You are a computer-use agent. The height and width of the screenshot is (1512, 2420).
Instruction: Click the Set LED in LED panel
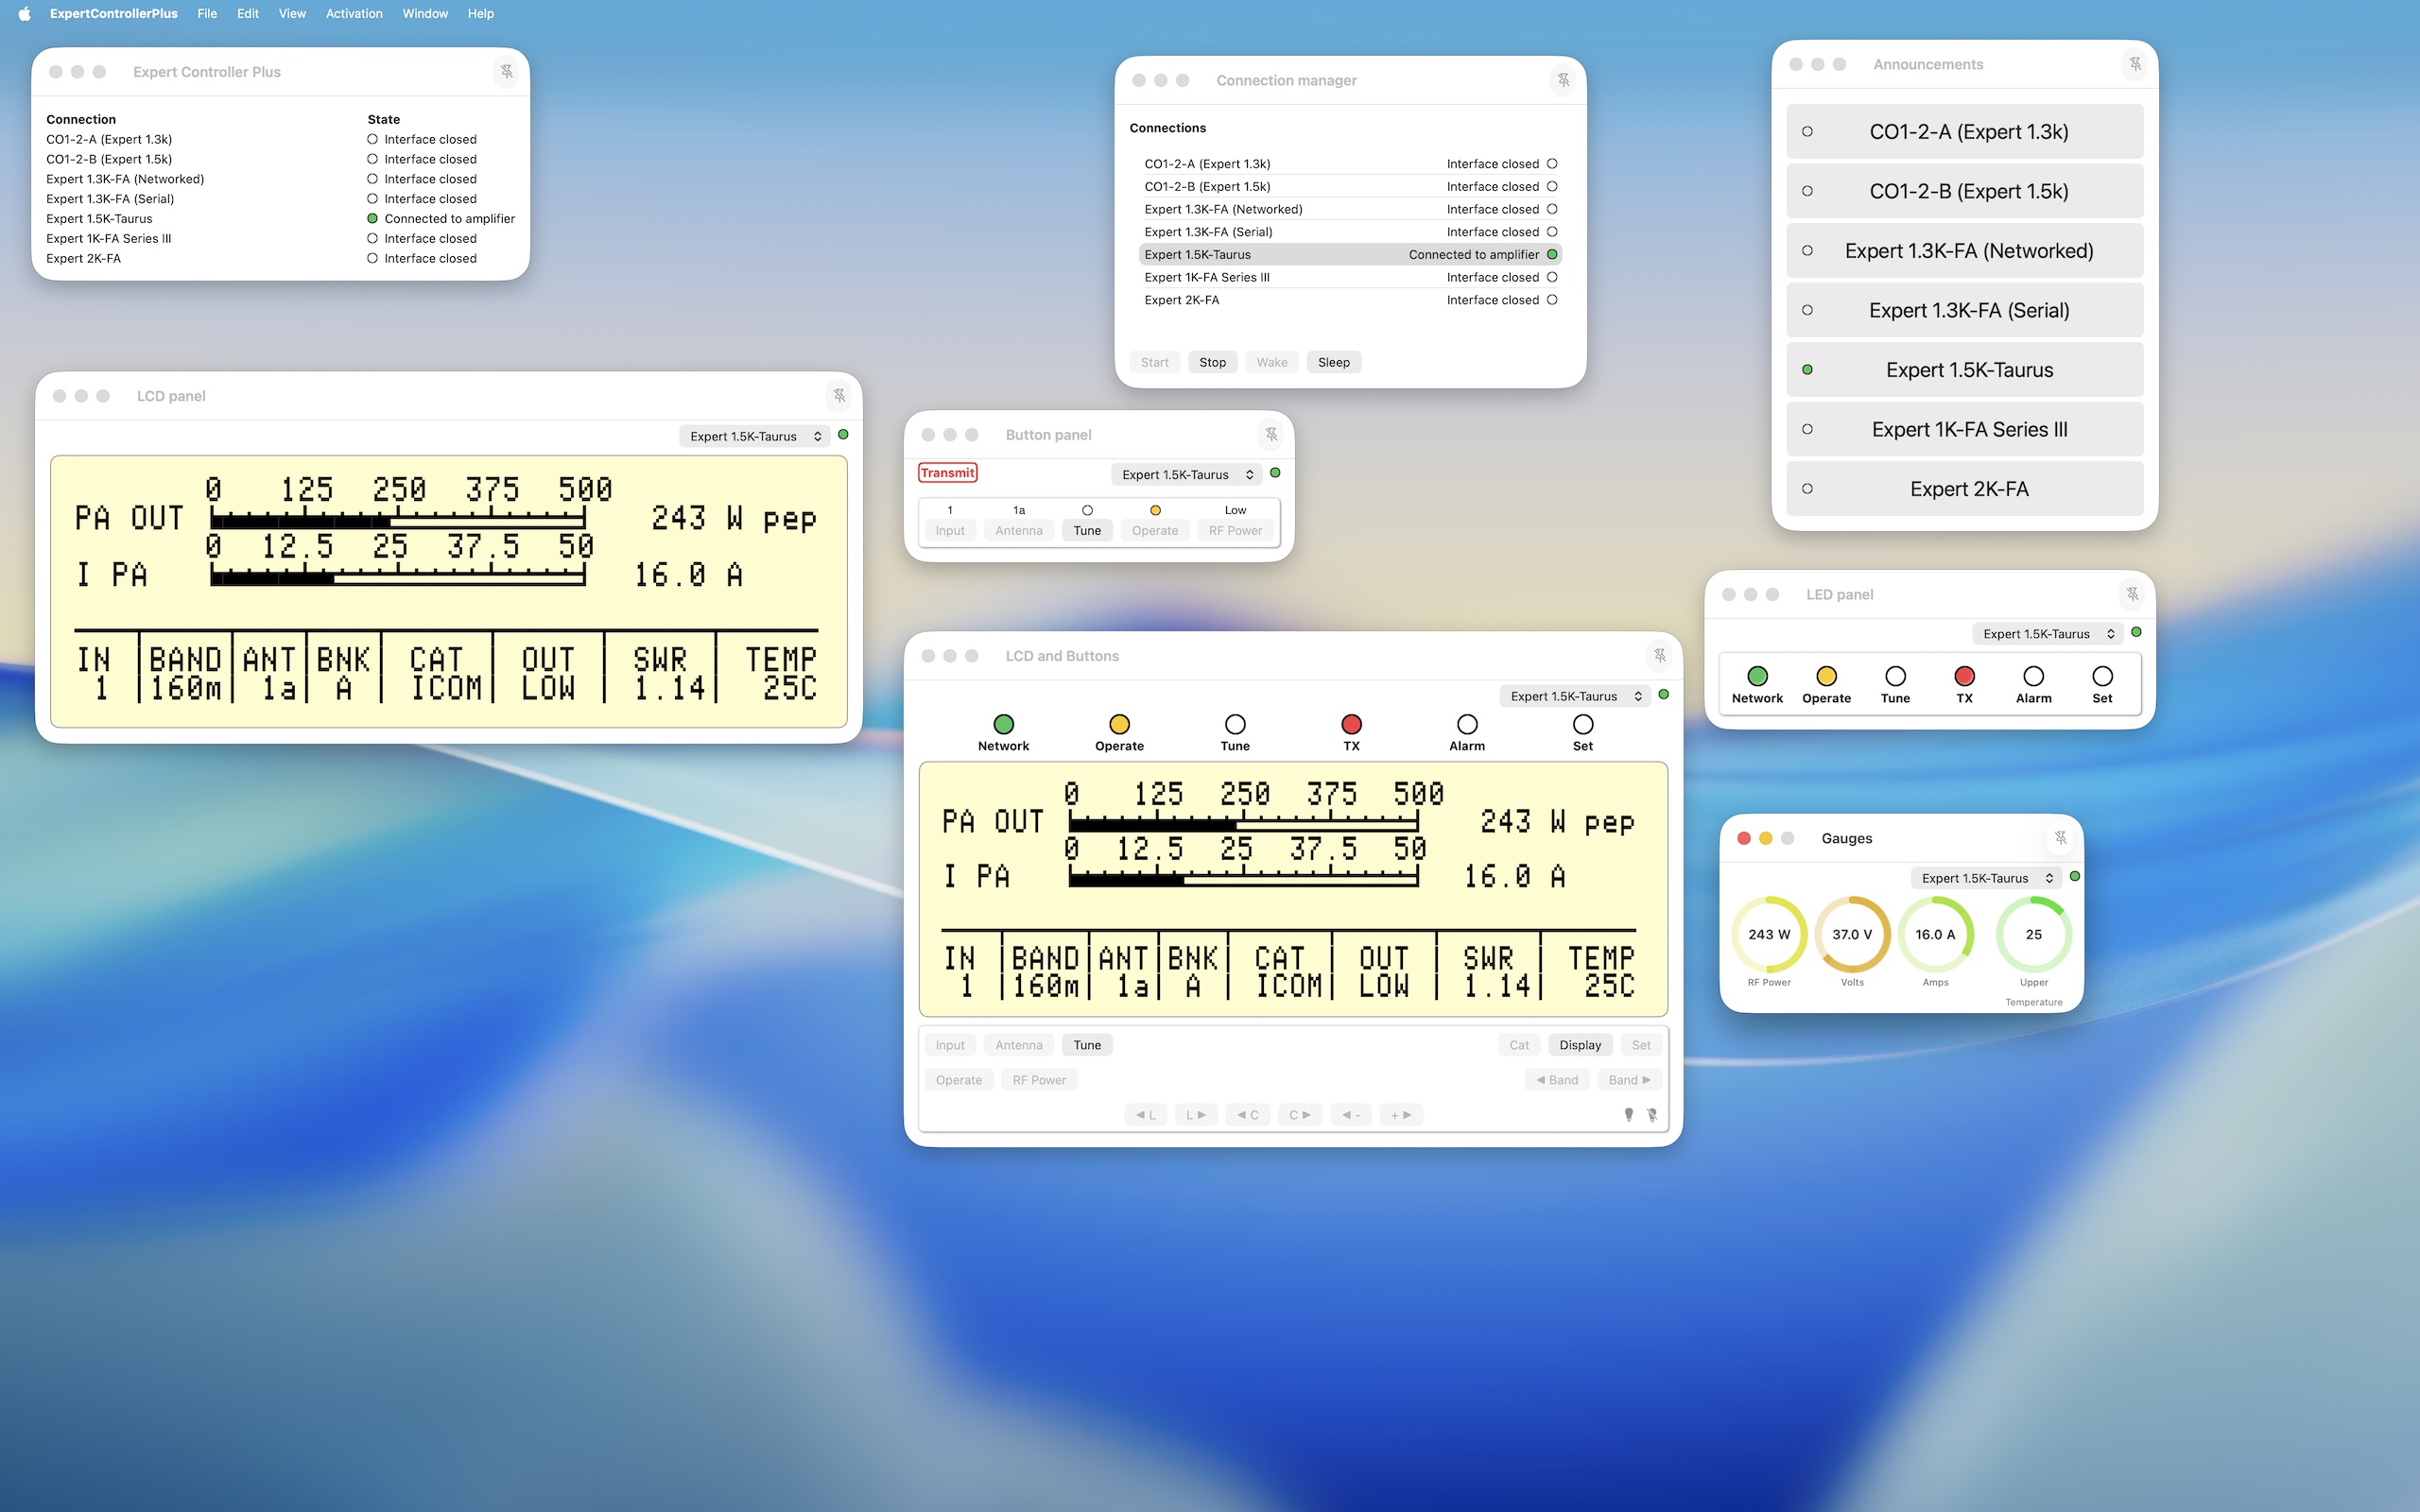click(2103, 676)
